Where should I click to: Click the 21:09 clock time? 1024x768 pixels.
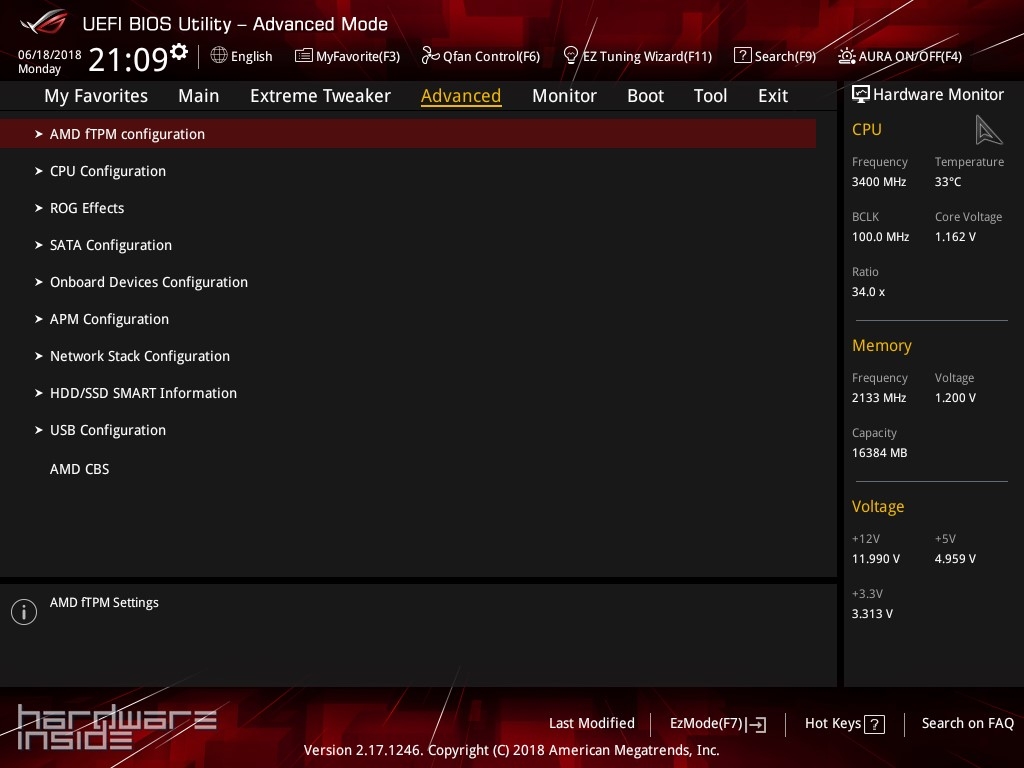point(128,59)
